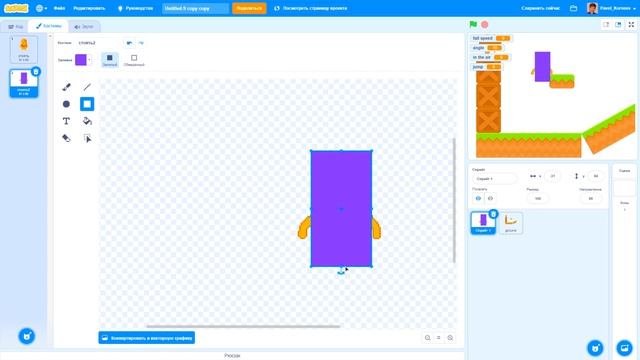The image size is (640, 360).
Task: Switch to the Costumes tab
Action: [x=48, y=26]
